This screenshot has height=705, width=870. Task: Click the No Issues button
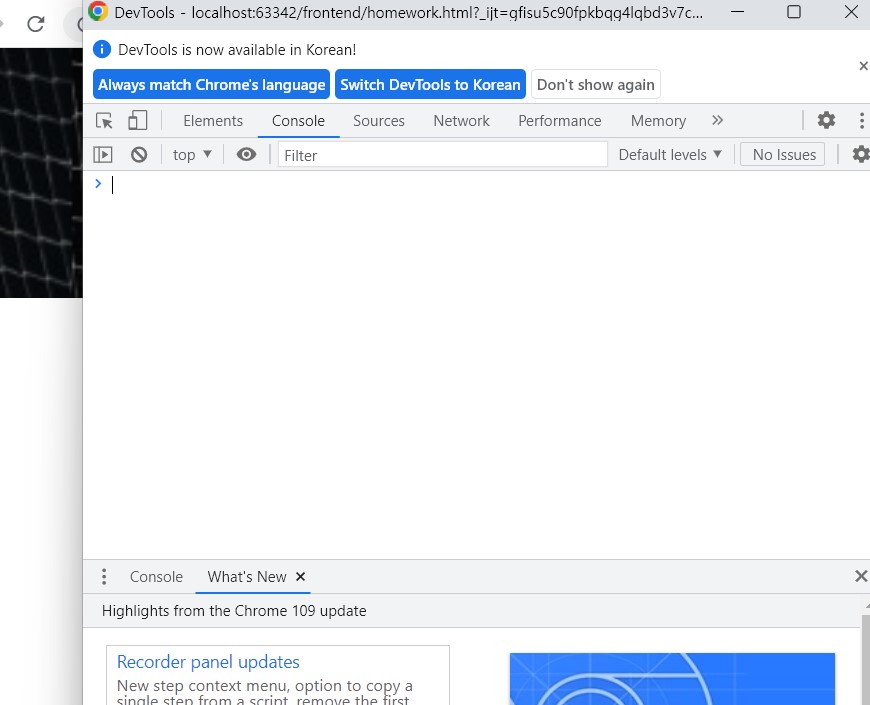click(x=783, y=155)
